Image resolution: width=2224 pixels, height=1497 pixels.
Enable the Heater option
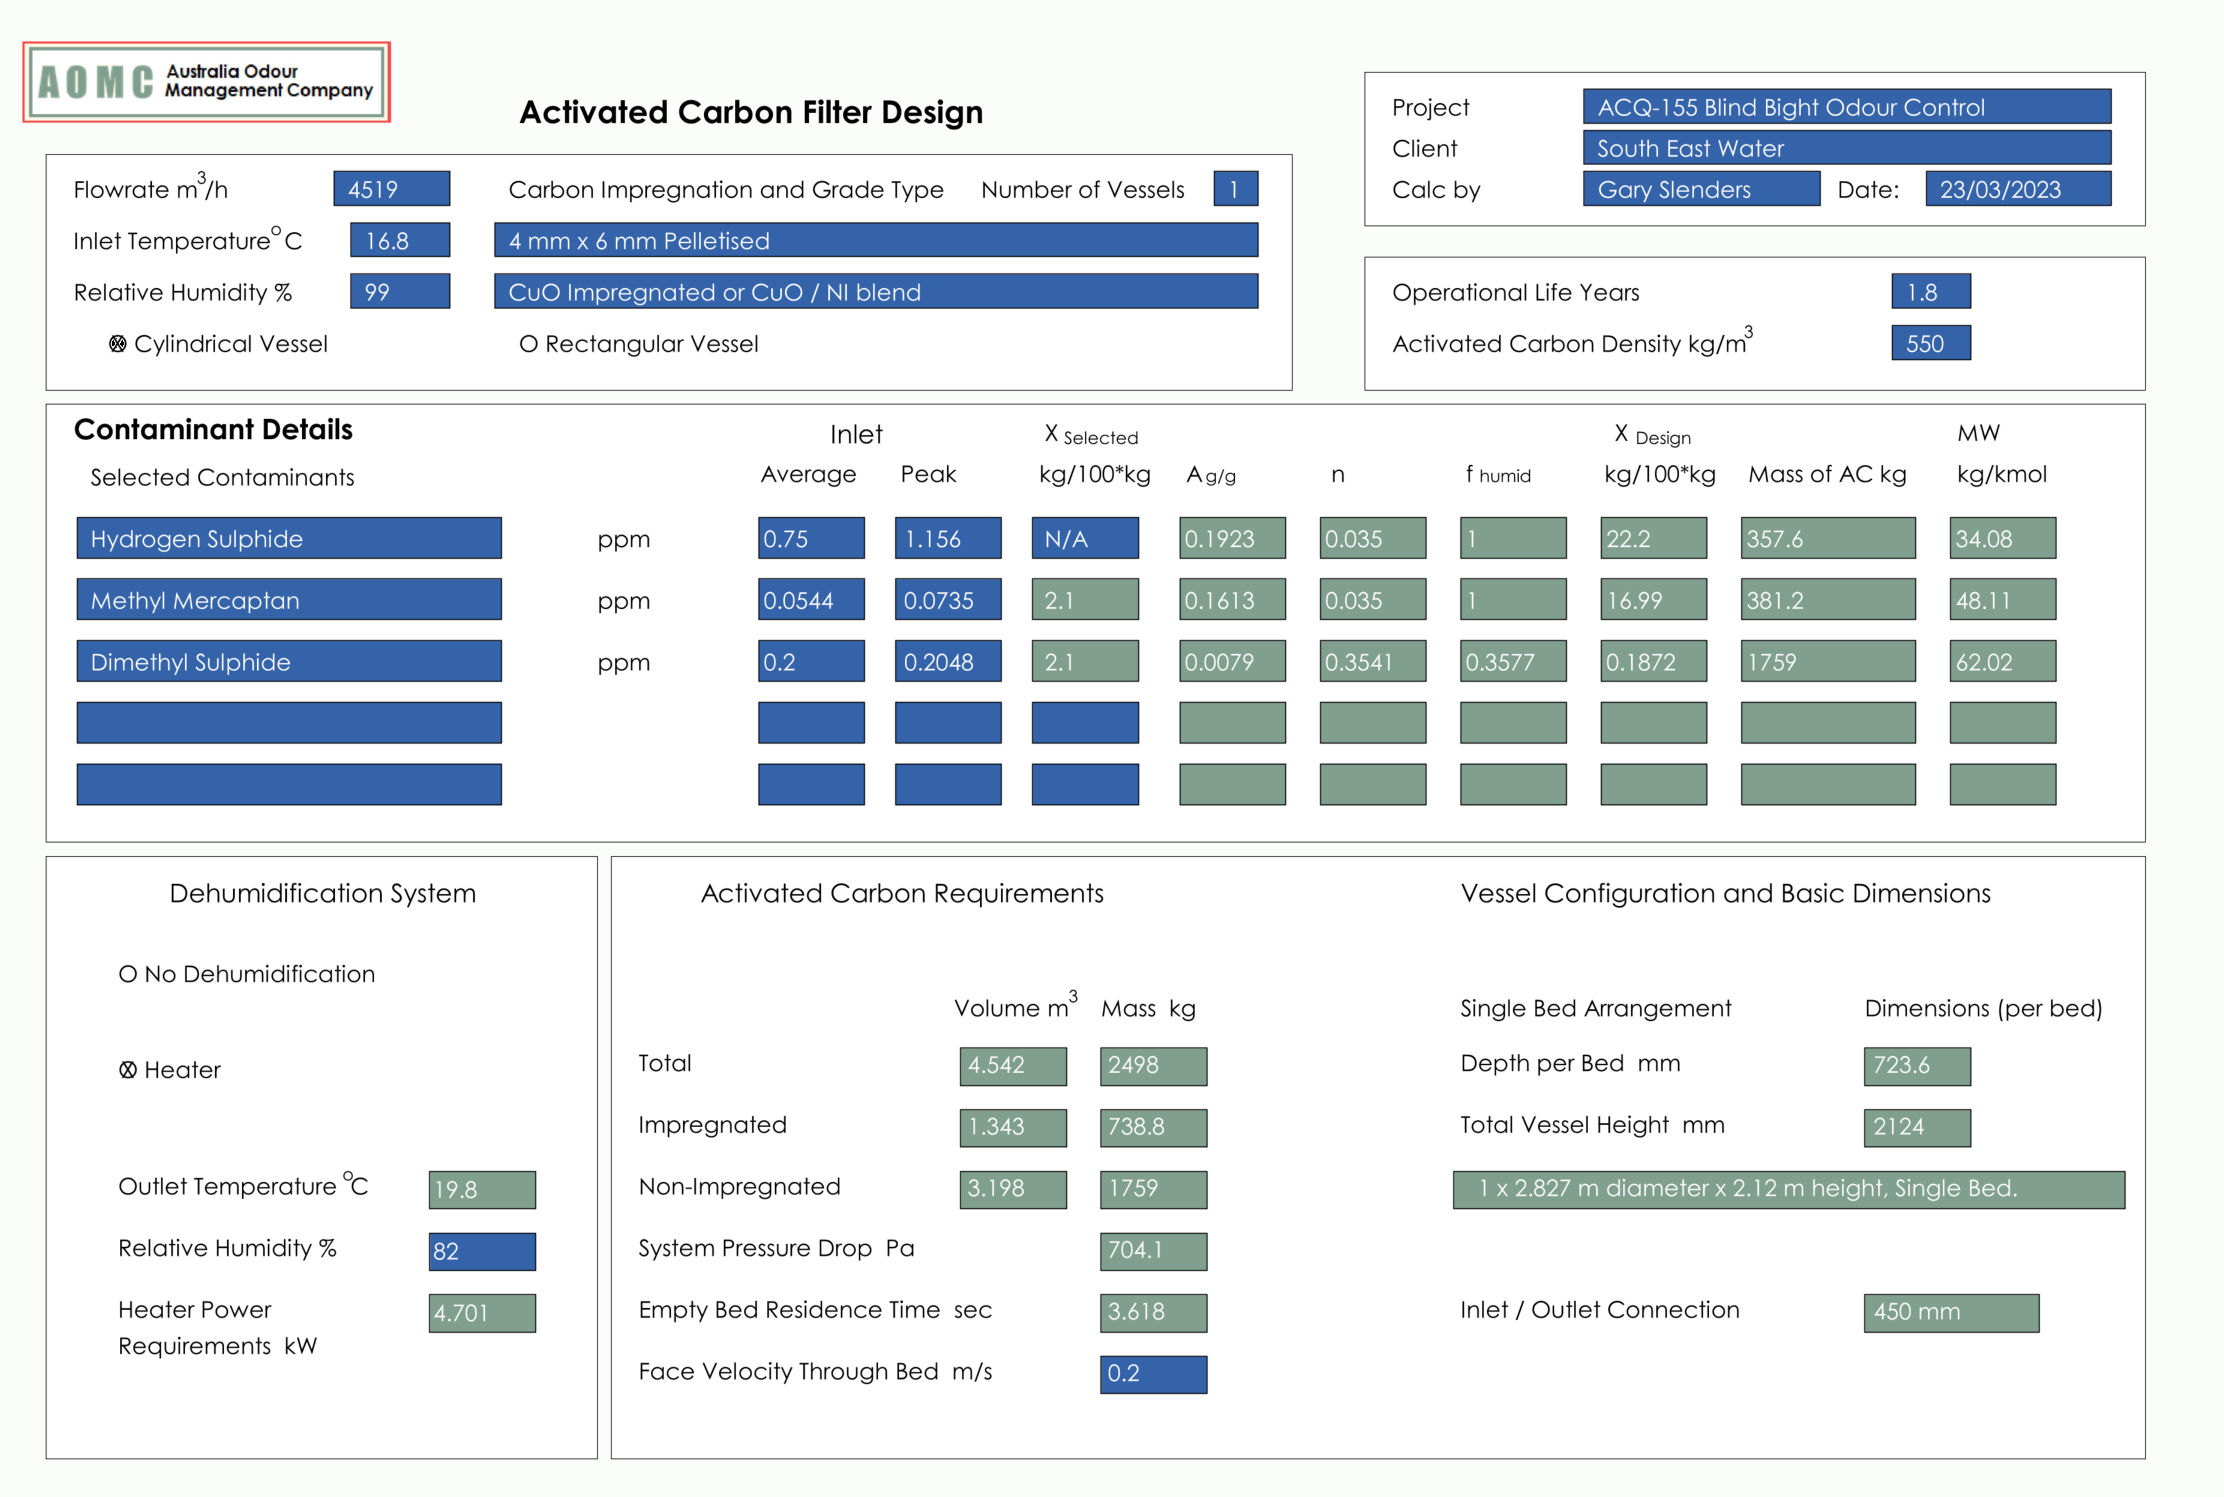127,1069
